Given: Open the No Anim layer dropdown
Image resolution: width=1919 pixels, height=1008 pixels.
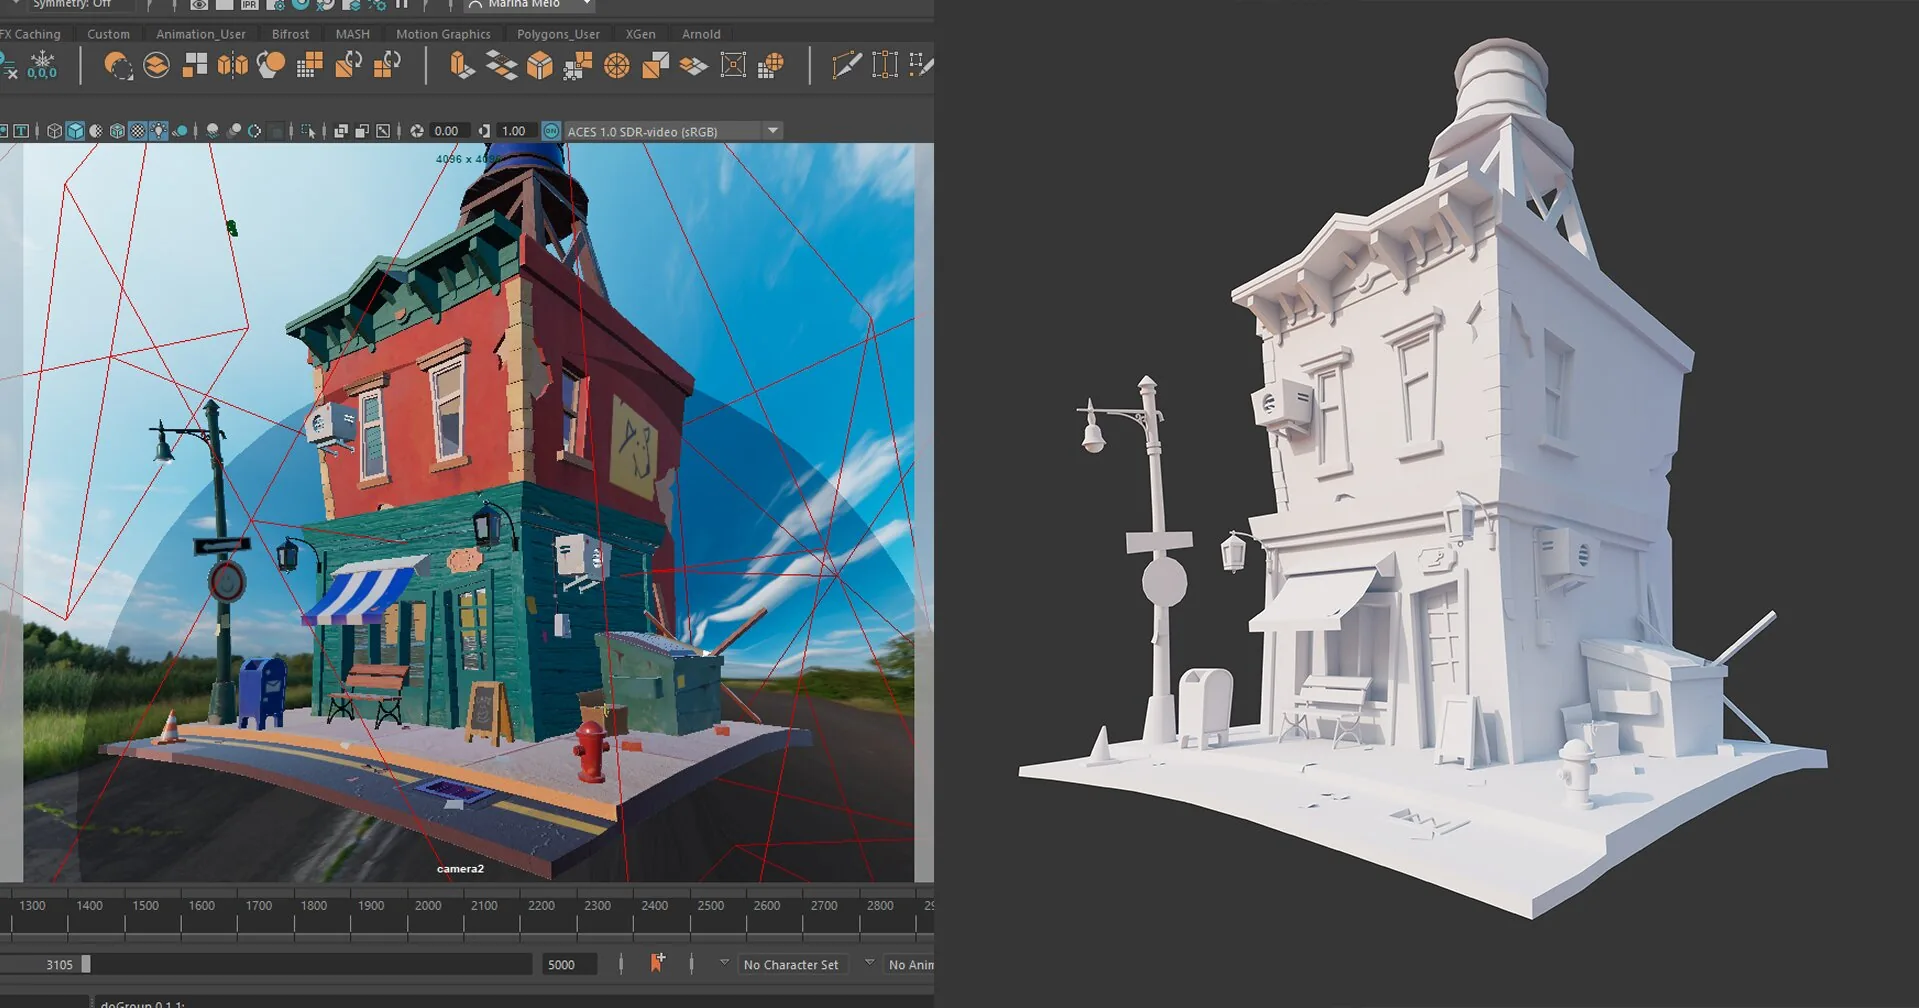Looking at the screenshot, I should coord(910,964).
